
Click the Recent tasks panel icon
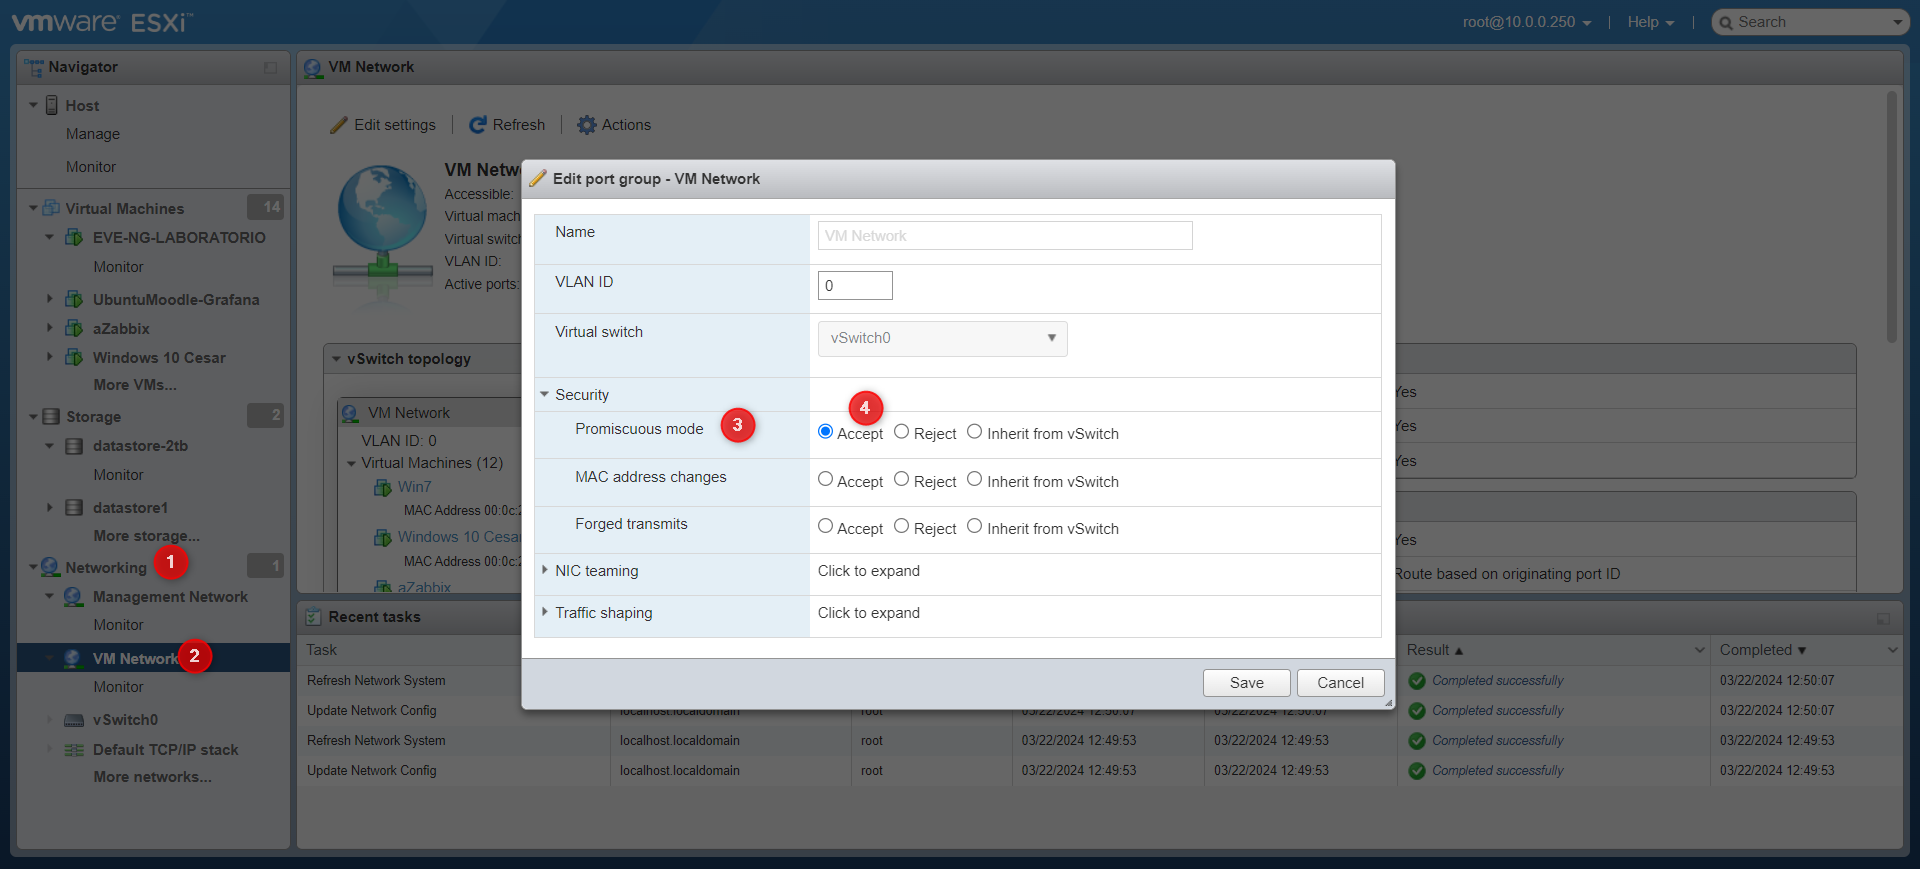314,617
